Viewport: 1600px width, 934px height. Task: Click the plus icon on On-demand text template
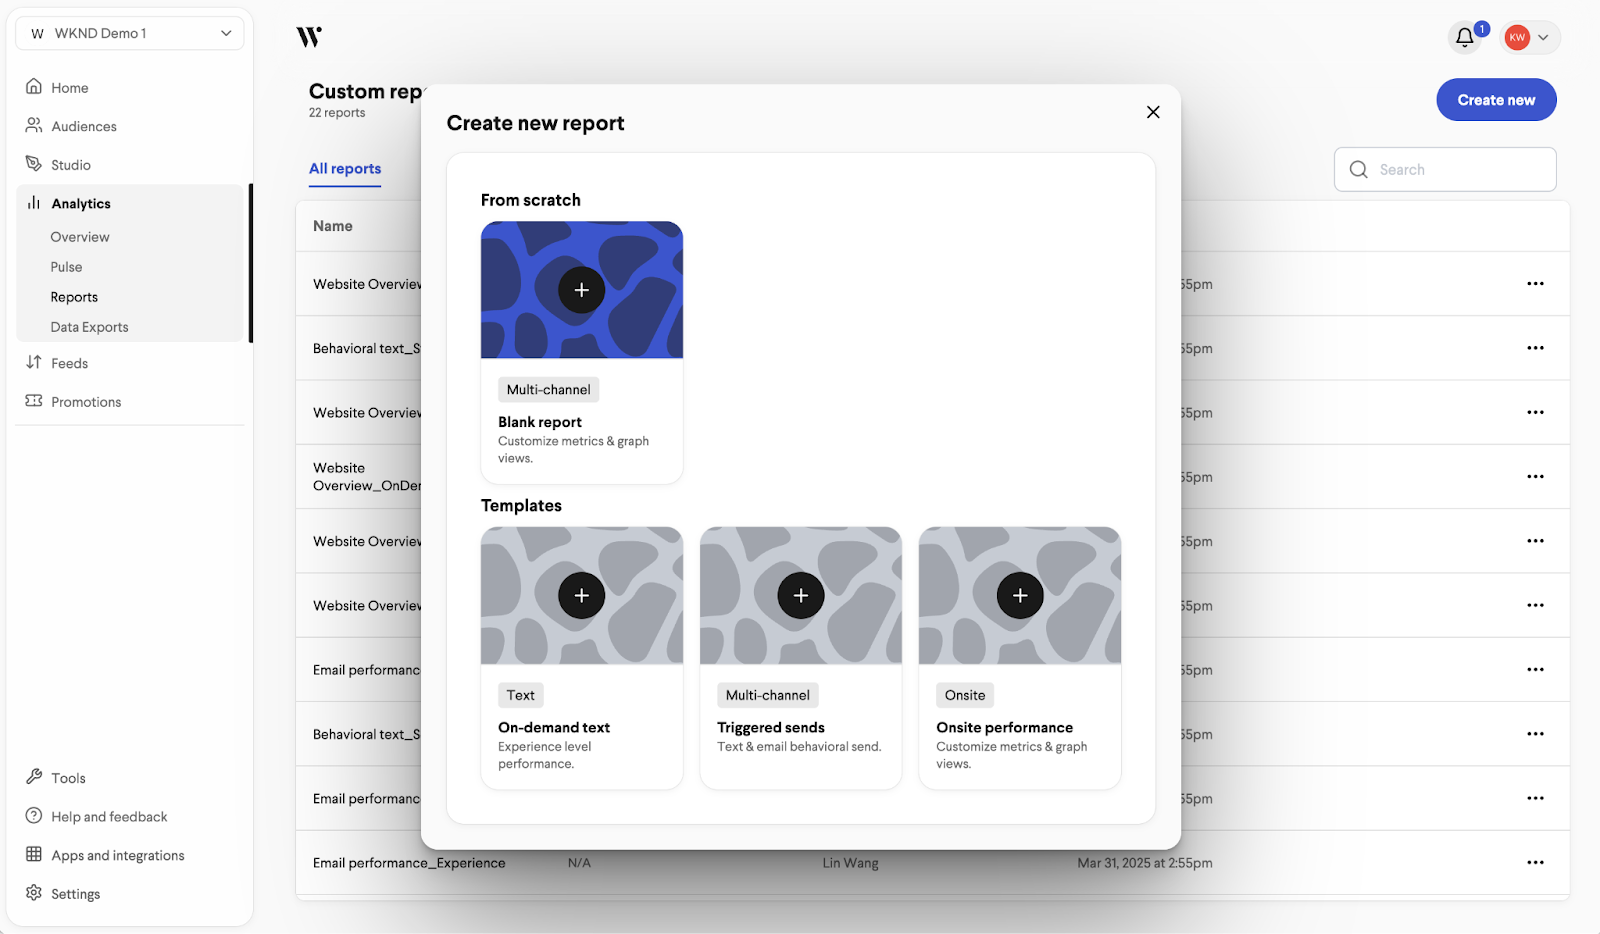(581, 596)
